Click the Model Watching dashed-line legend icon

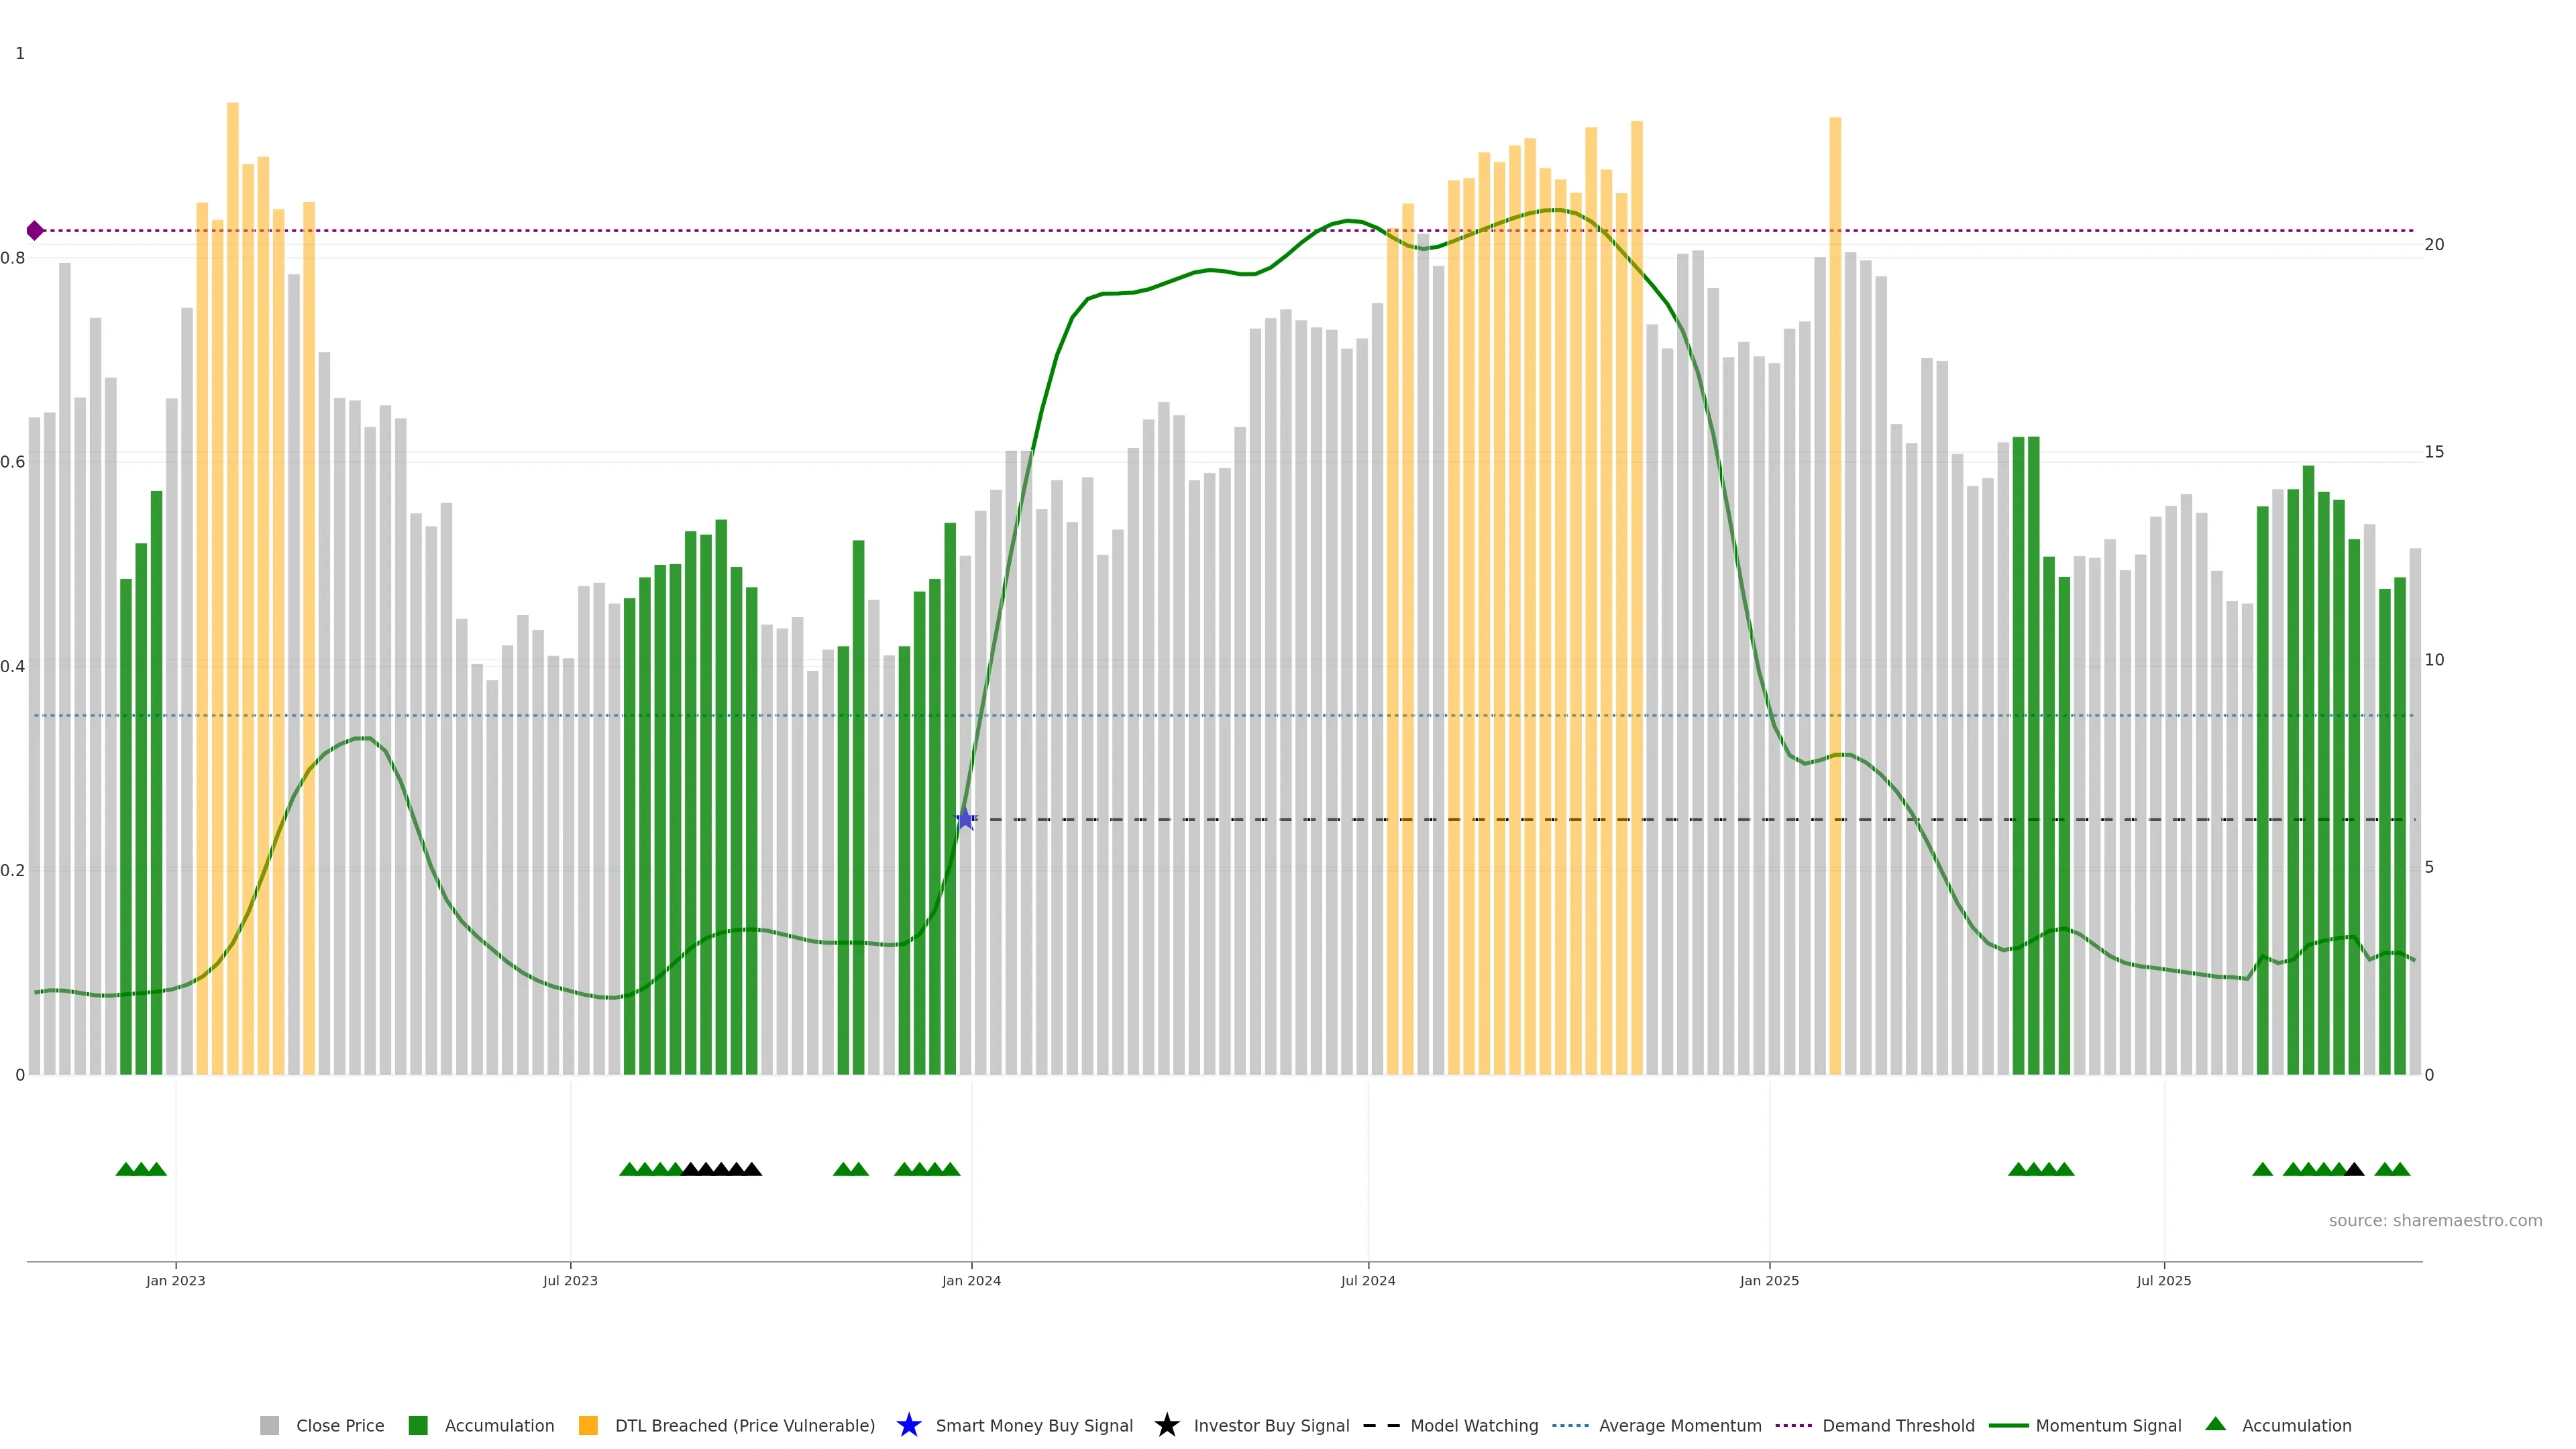coord(1381,1425)
